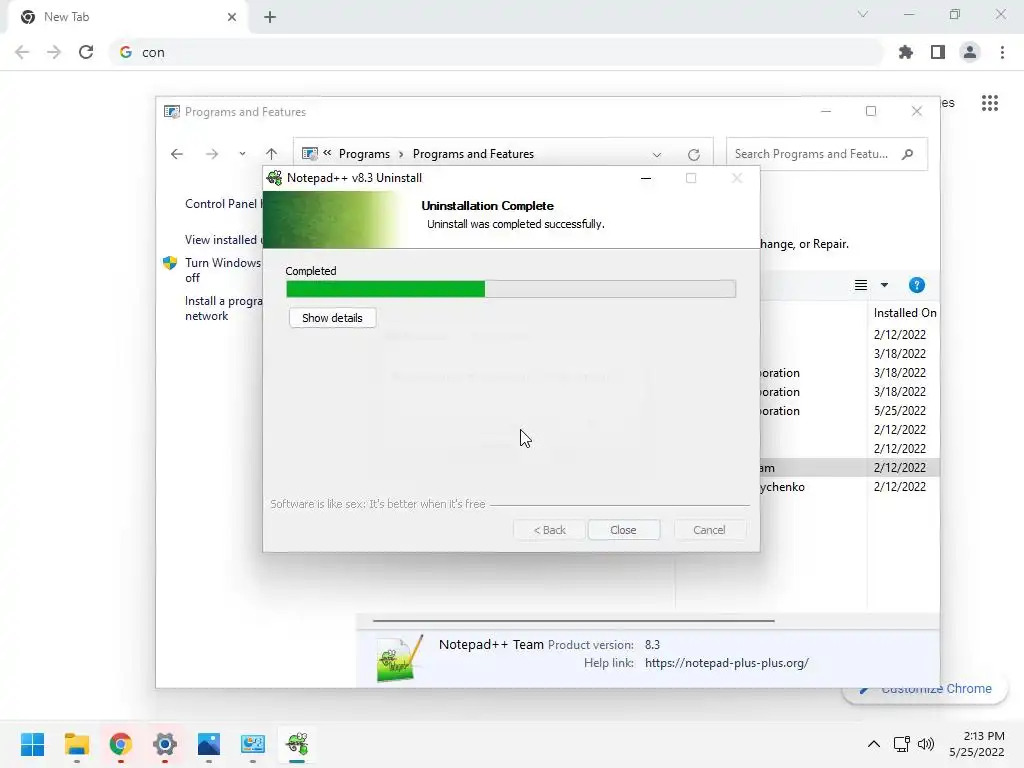Switch to Control Panel on the taskbar
This screenshot has width=1024, height=768.
[x=253, y=744]
